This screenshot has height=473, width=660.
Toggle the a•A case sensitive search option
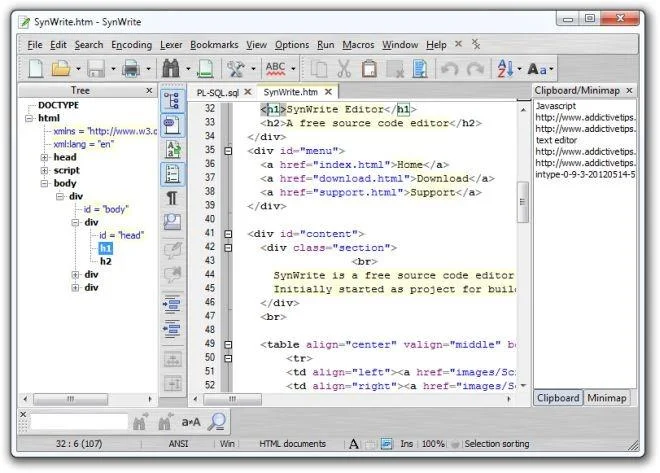click(x=191, y=422)
